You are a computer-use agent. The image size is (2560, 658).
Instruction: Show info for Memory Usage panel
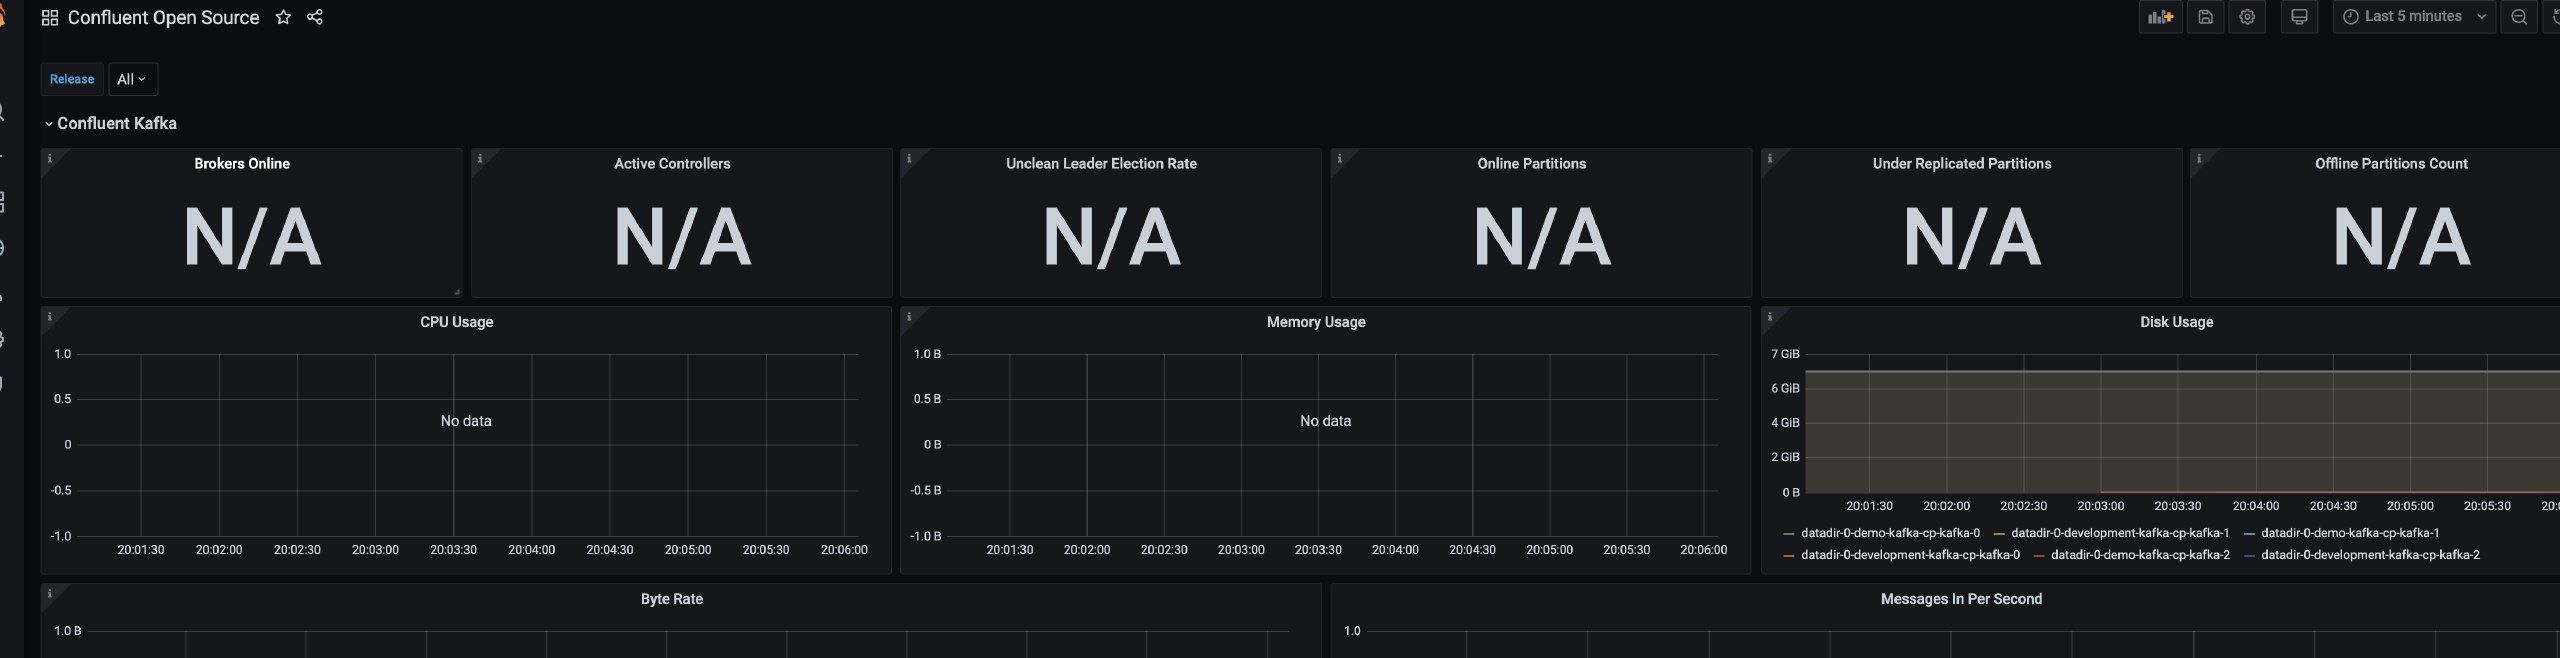[x=908, y=316]
